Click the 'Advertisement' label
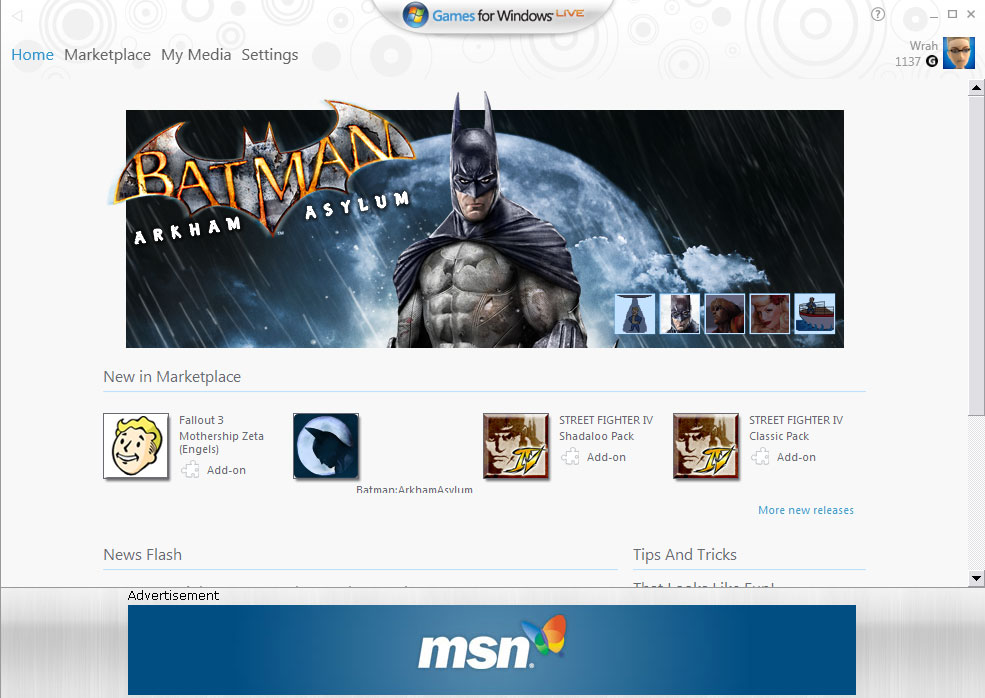This screenshot has height=698, width=985. 173,596
